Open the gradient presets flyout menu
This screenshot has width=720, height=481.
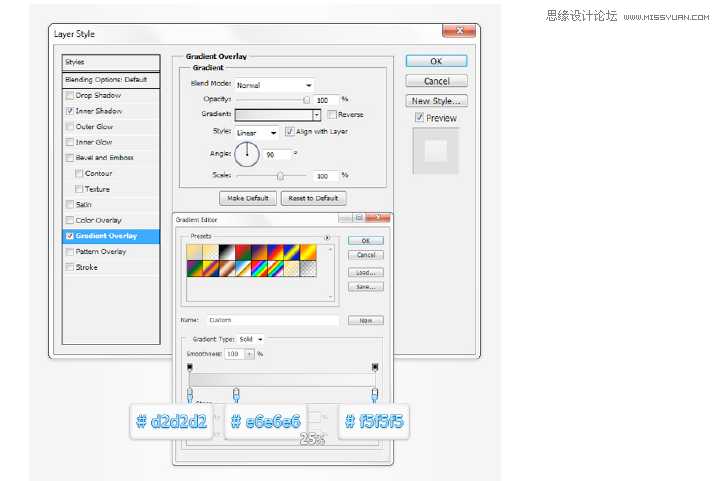pos(327,238)
